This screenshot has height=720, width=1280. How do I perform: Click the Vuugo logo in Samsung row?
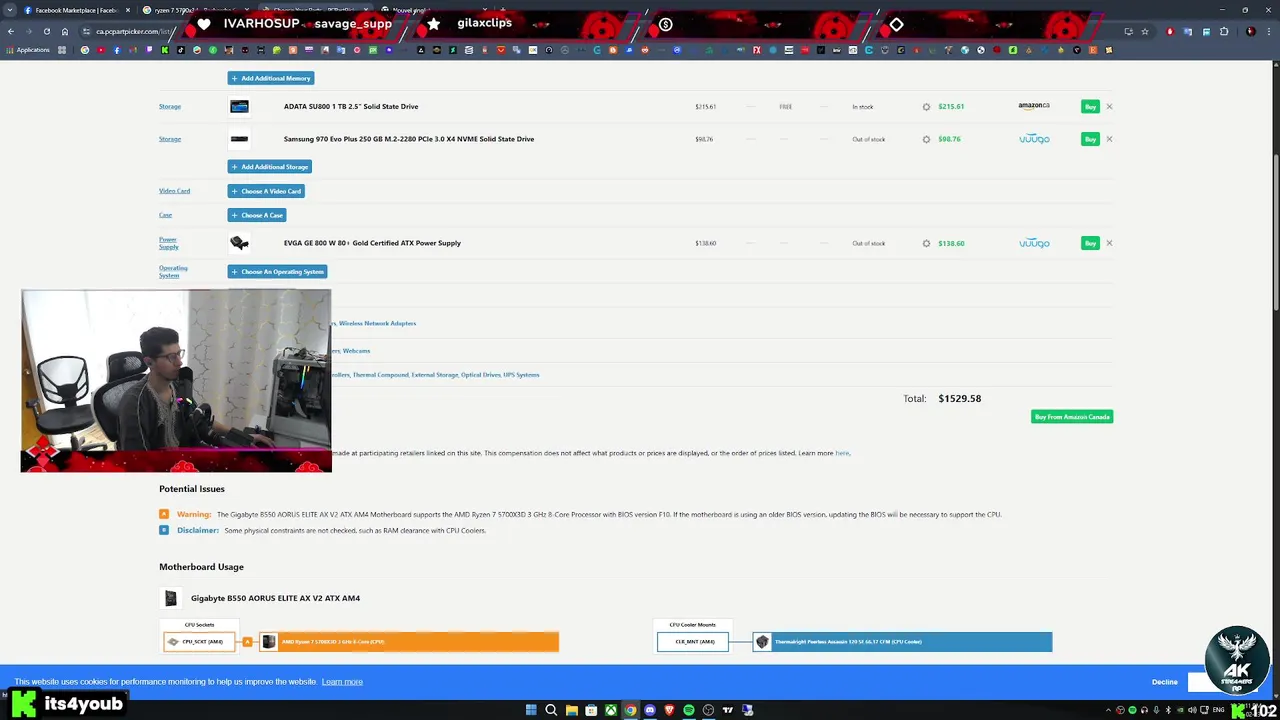1034,139
